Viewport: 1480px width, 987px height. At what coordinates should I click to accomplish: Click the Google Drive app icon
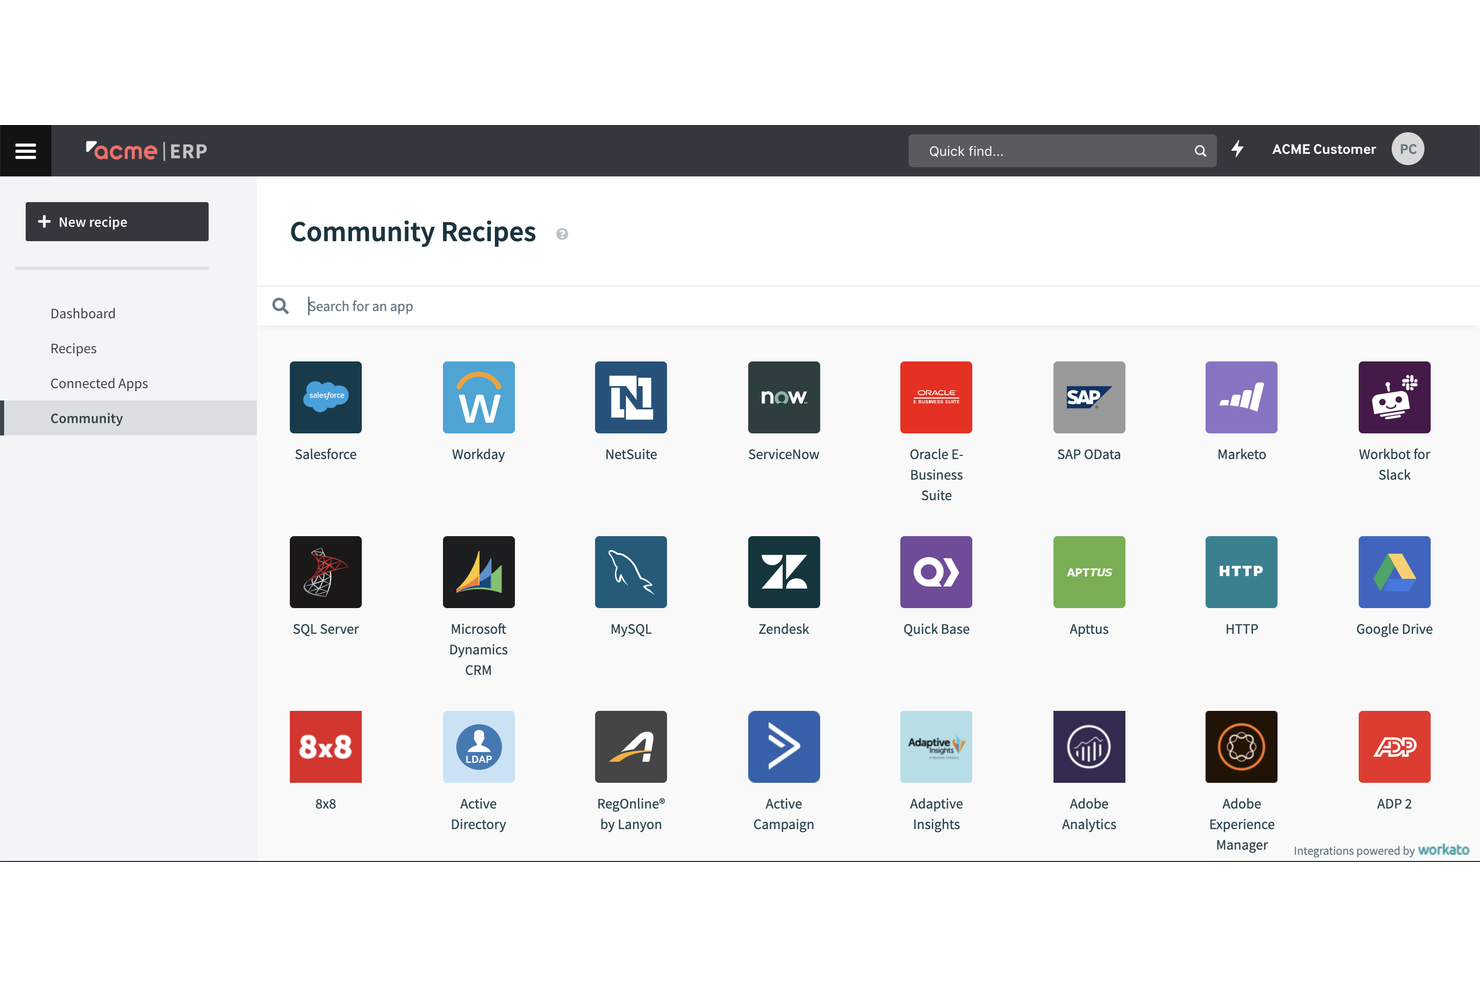pyautogui.click(x=1393, y=572)
